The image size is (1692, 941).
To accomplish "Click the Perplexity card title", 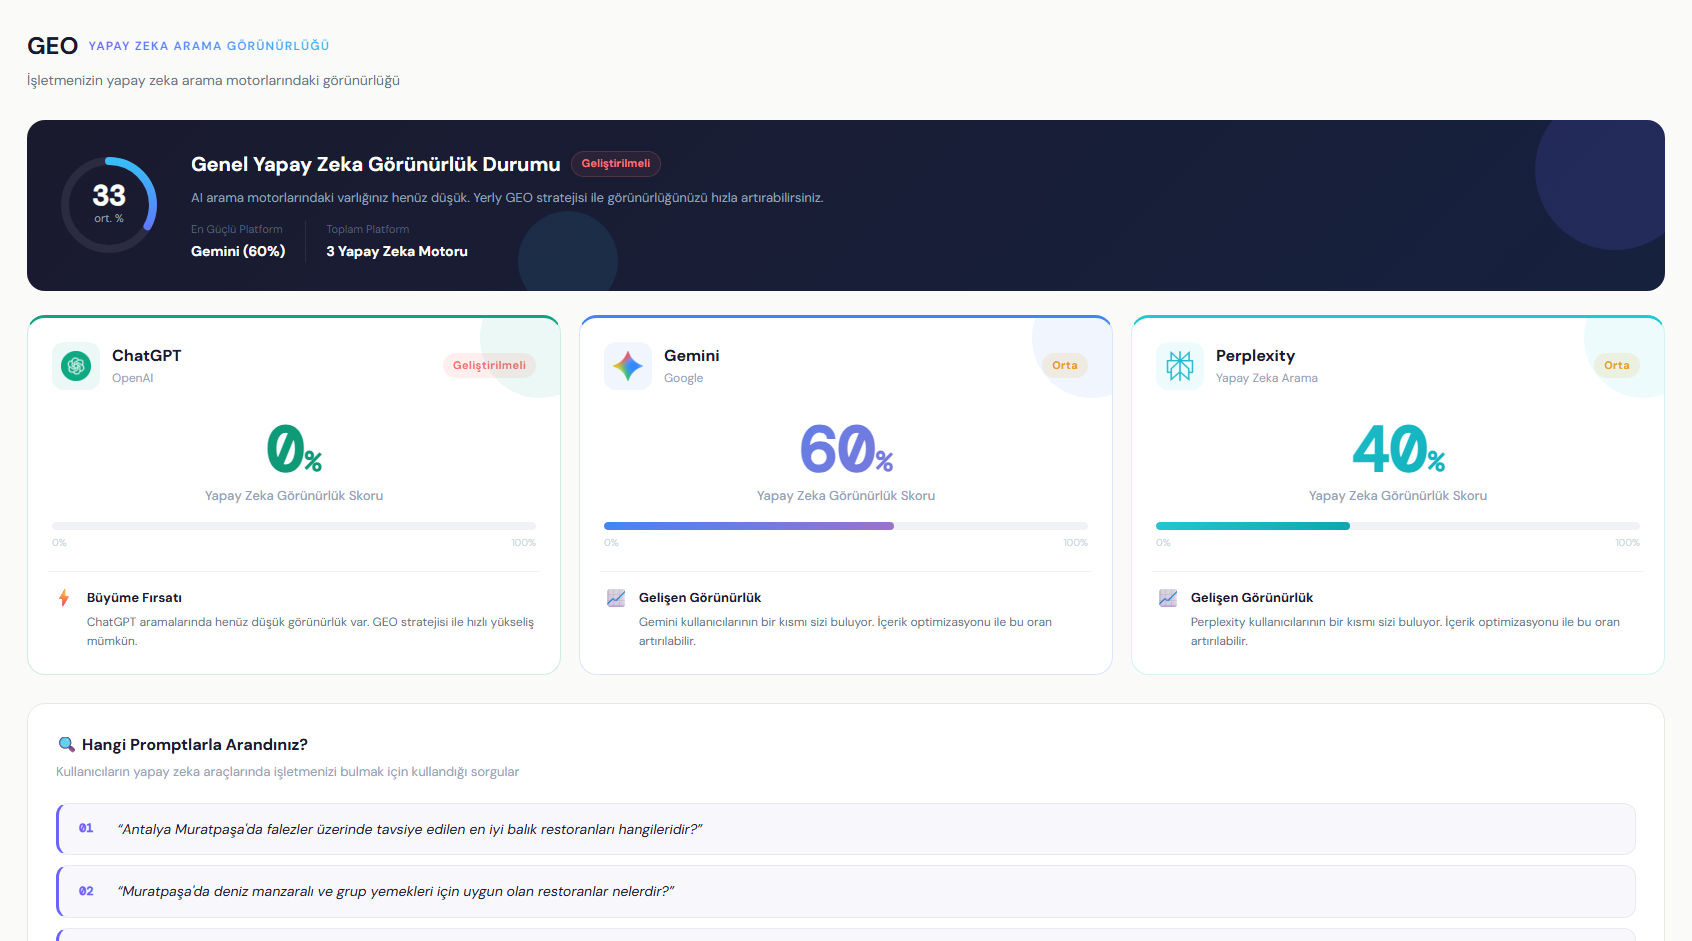I will pyautogui.click(x=1256, y=356).
